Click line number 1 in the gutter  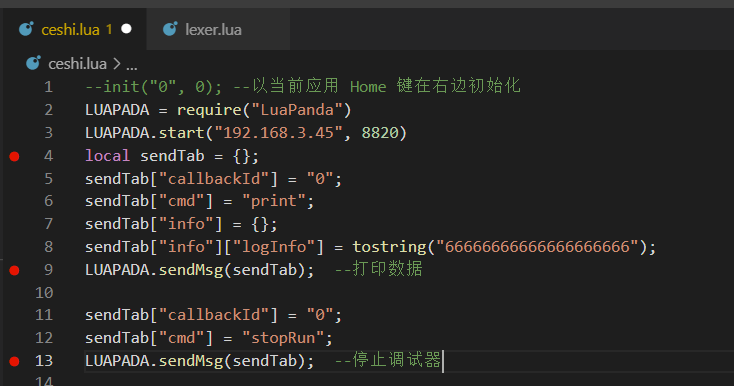[x=48, y=87]
